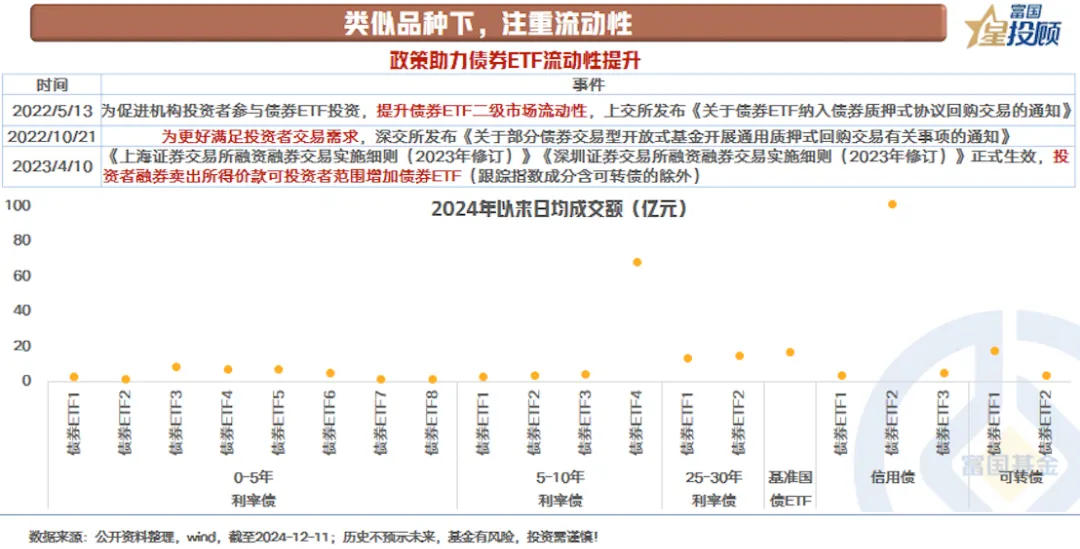Image resolution: width=1080 pixels, height=549 pixels.
Task: Click the 事件 column header
Action: coord(588,85)
